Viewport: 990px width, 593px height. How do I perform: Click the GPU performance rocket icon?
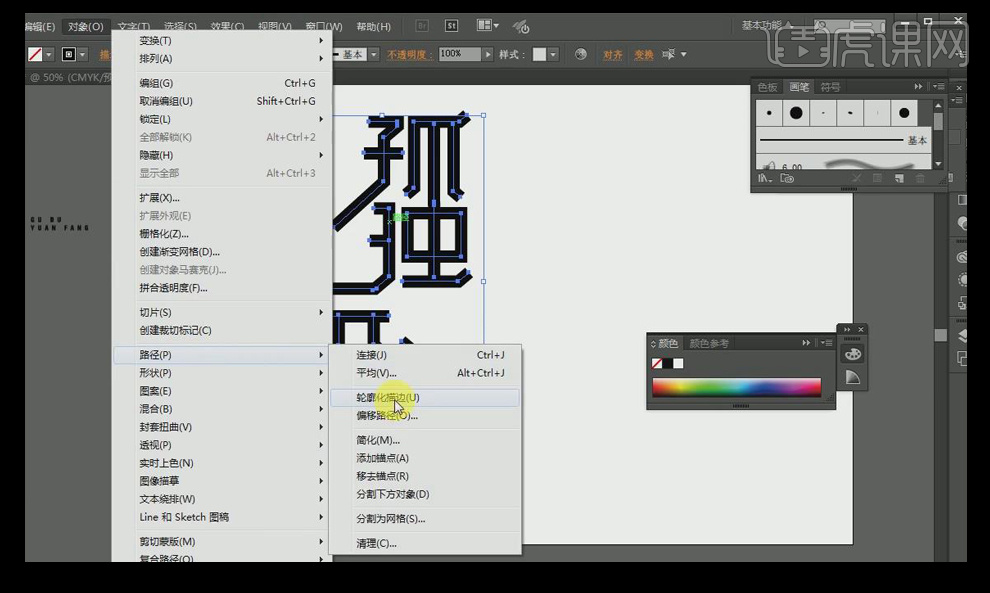521,27
